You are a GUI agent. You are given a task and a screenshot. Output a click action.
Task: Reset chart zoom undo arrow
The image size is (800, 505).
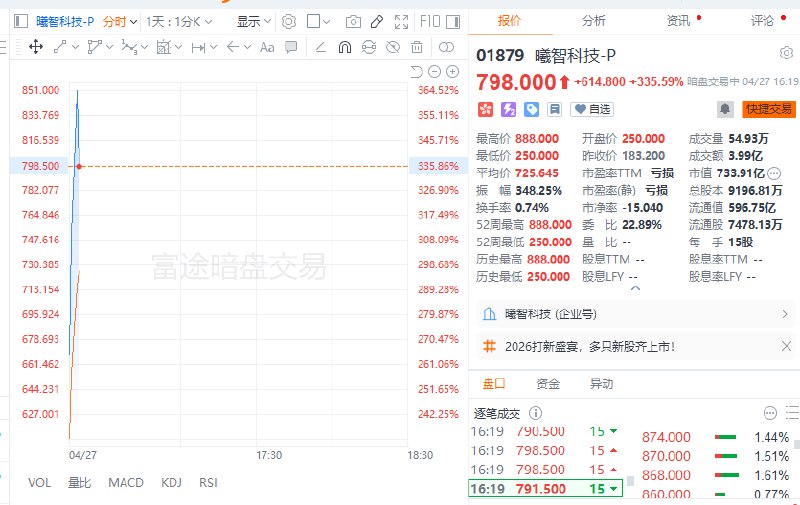pyautogui.click(x=416, y=71)
